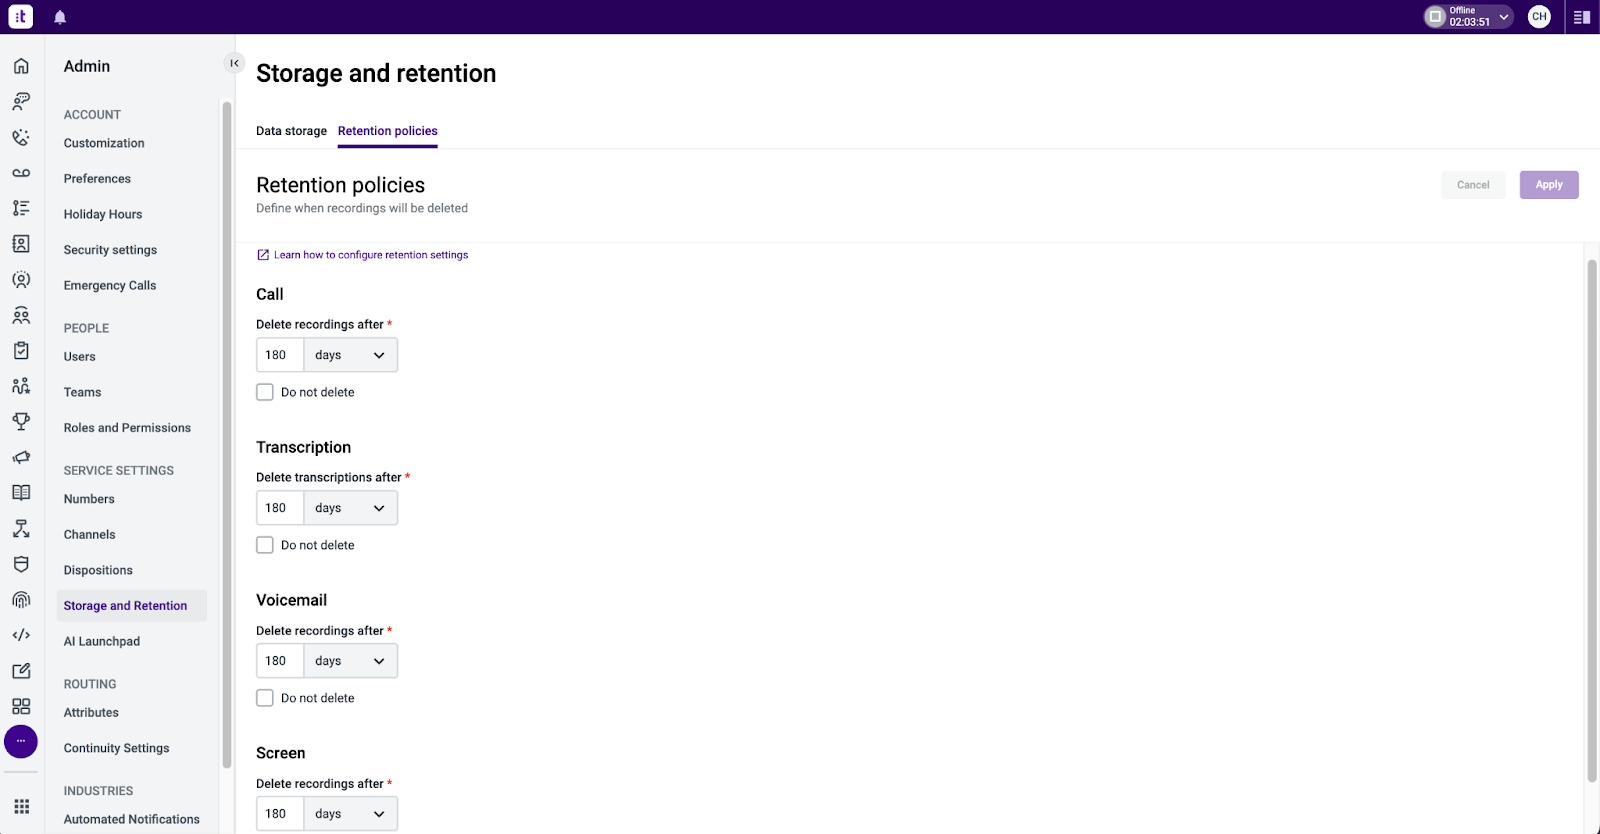Viewport: 1600px width, 834px height.
Task: Click the four-squares dashboard icon
Action: [x=21, y=706]
